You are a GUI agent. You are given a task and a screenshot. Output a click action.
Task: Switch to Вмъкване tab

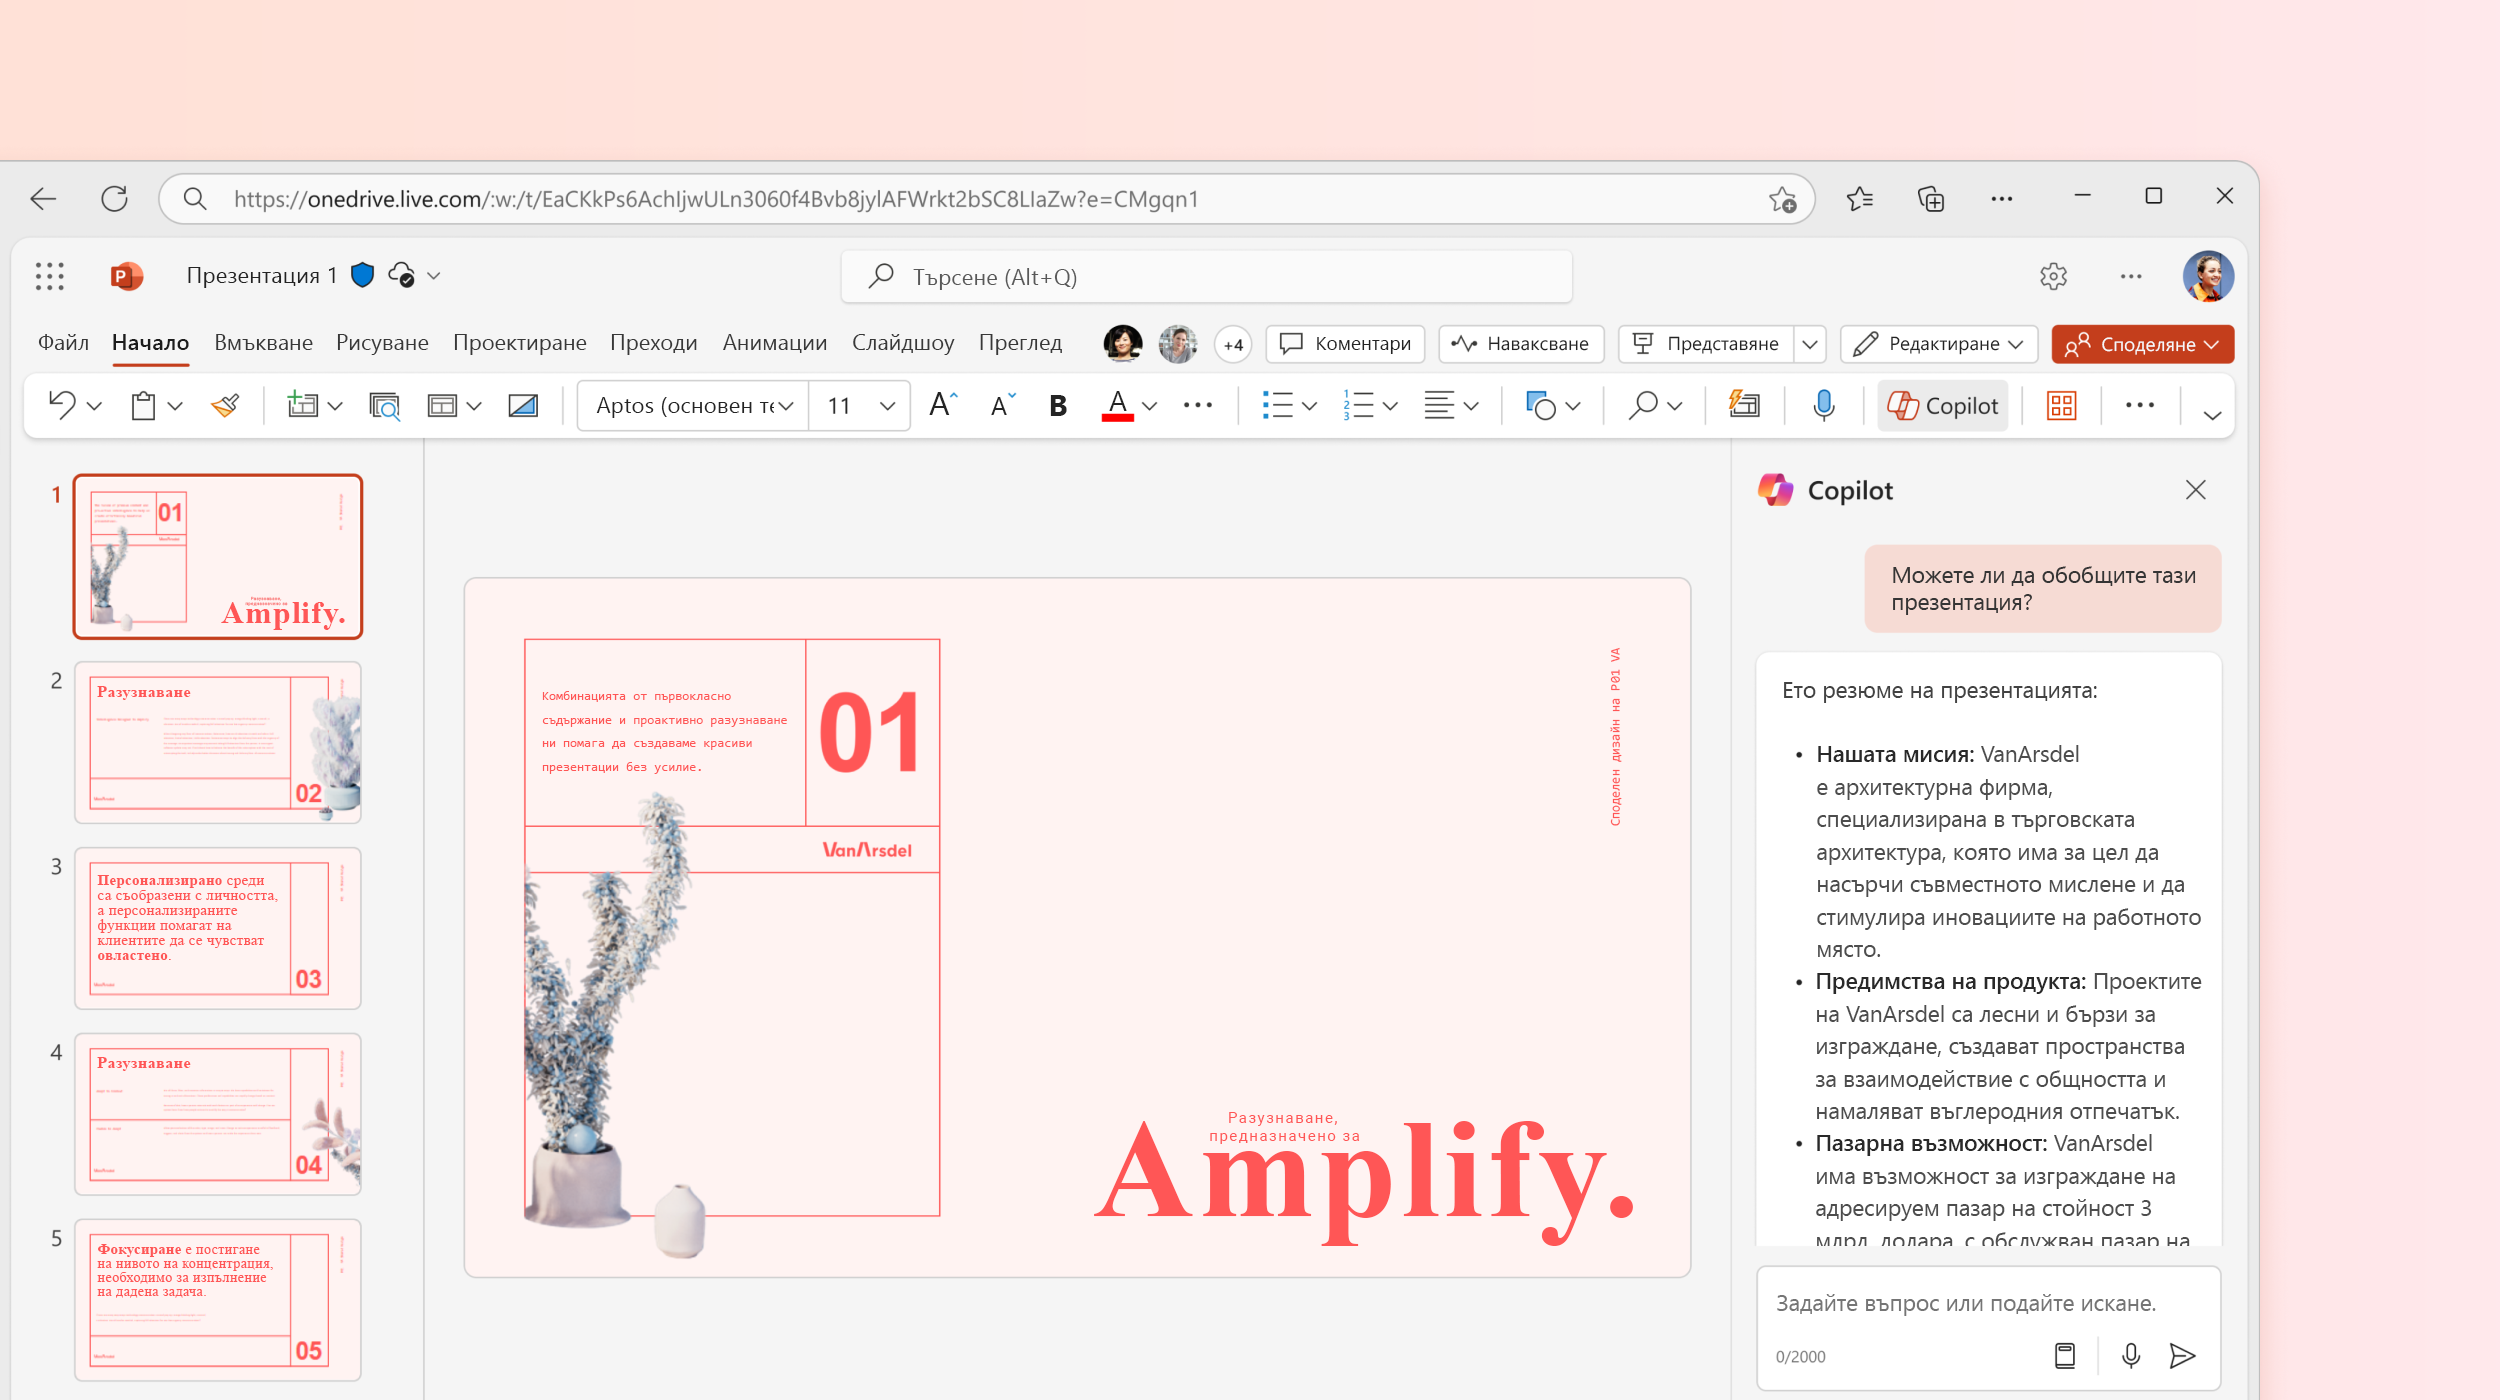(x=263, y=343)
